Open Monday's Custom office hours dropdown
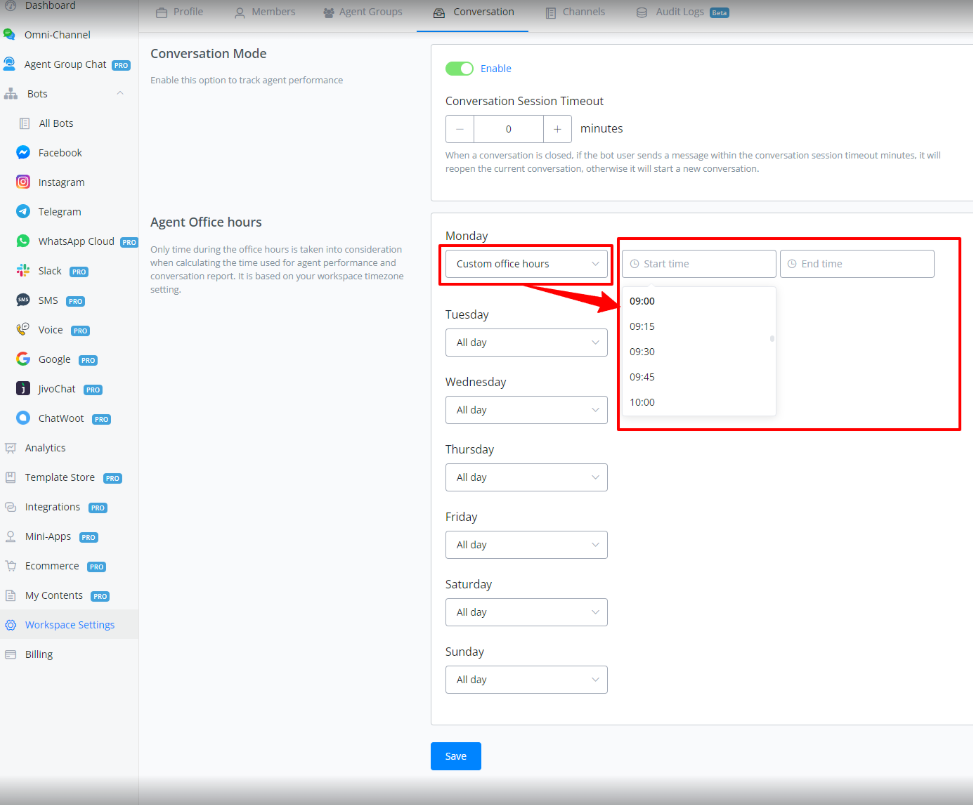This screenshot has width=973, height=805. (526, 264)
